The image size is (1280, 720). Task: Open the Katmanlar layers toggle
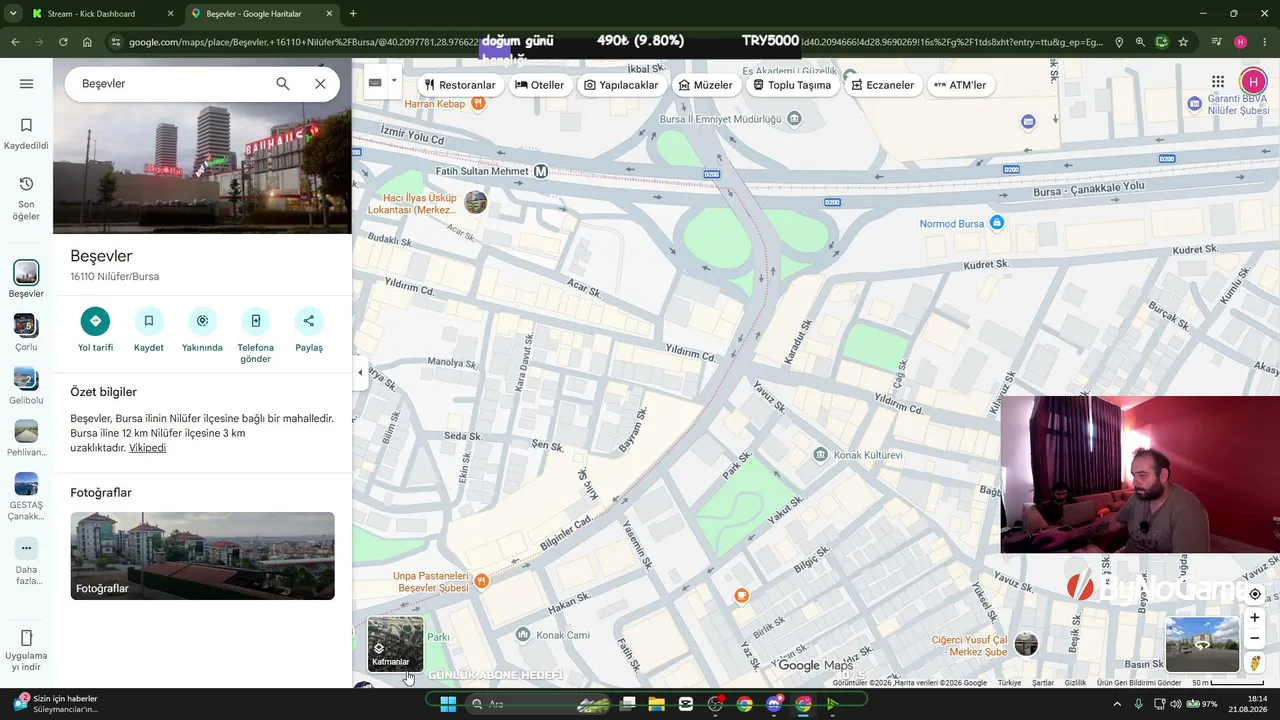(395, 644)
